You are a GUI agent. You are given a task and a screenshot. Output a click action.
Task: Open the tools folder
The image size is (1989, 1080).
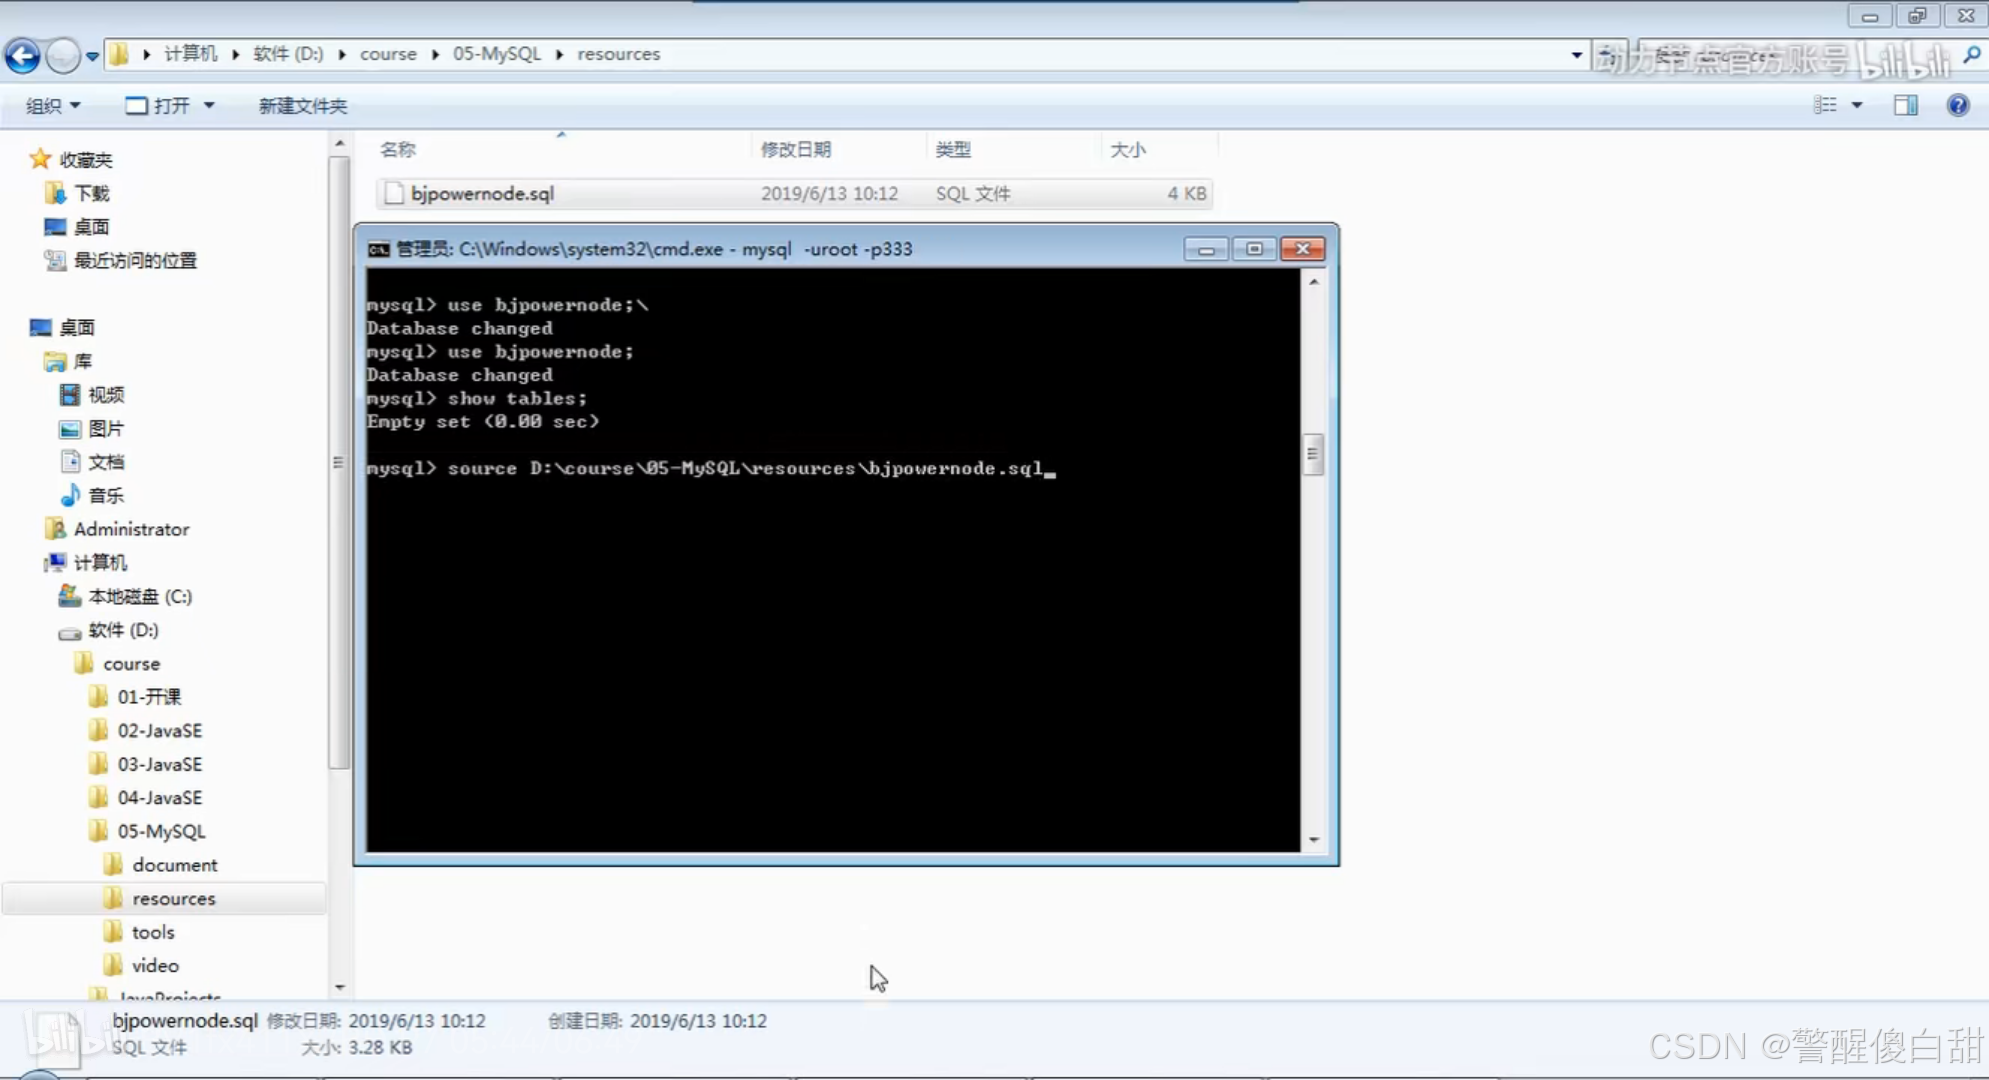[153, 932]
